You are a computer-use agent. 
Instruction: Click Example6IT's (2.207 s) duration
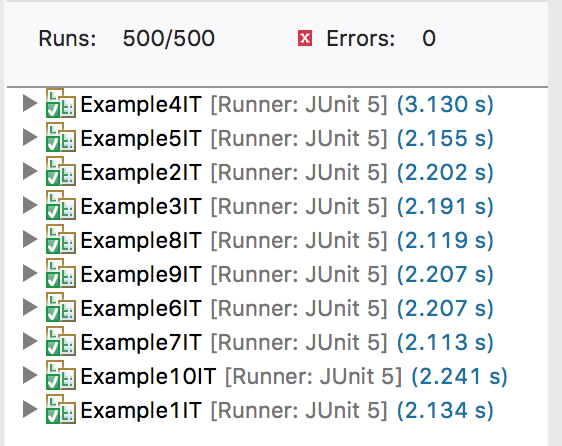(445, 309)
